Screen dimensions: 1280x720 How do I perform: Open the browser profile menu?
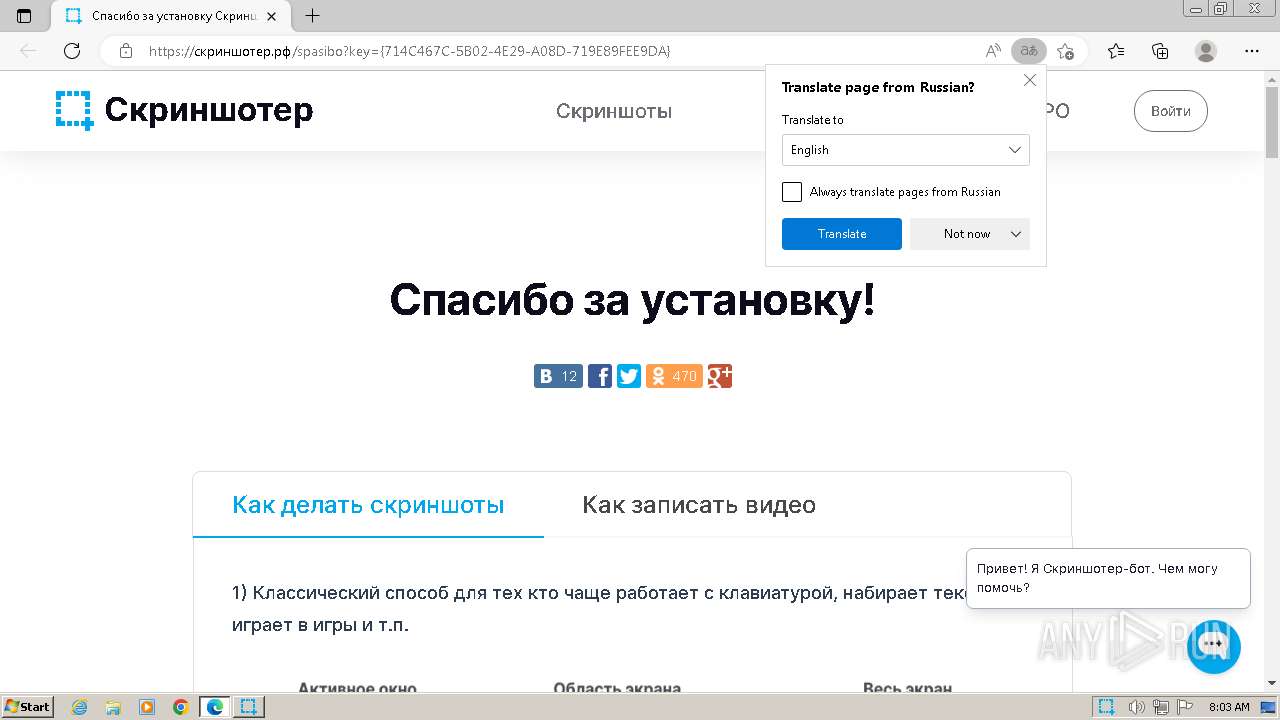1206,51
